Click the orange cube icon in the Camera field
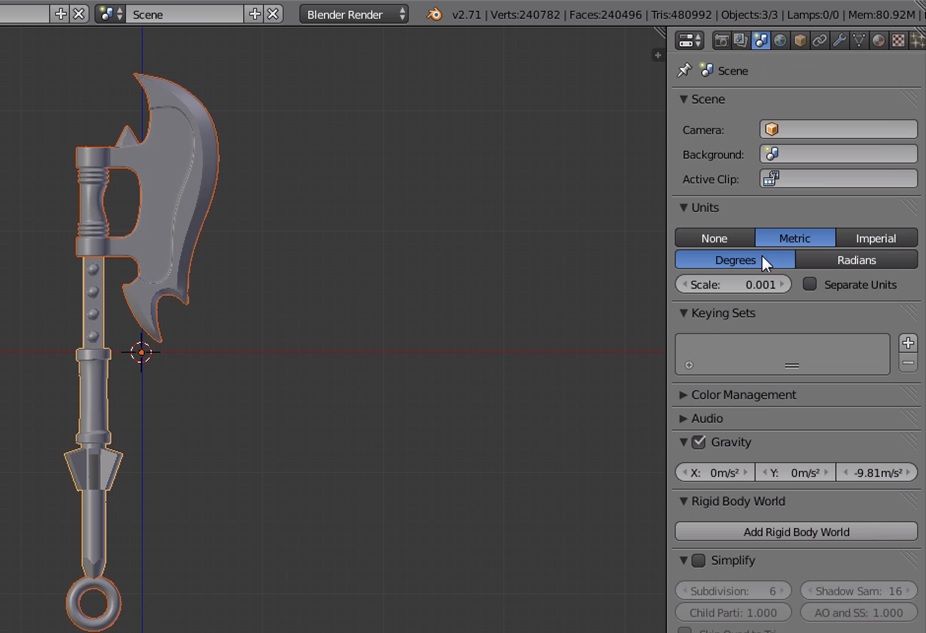Image resolution: width=926 pixels, height=633 pixels. [772, 129]
